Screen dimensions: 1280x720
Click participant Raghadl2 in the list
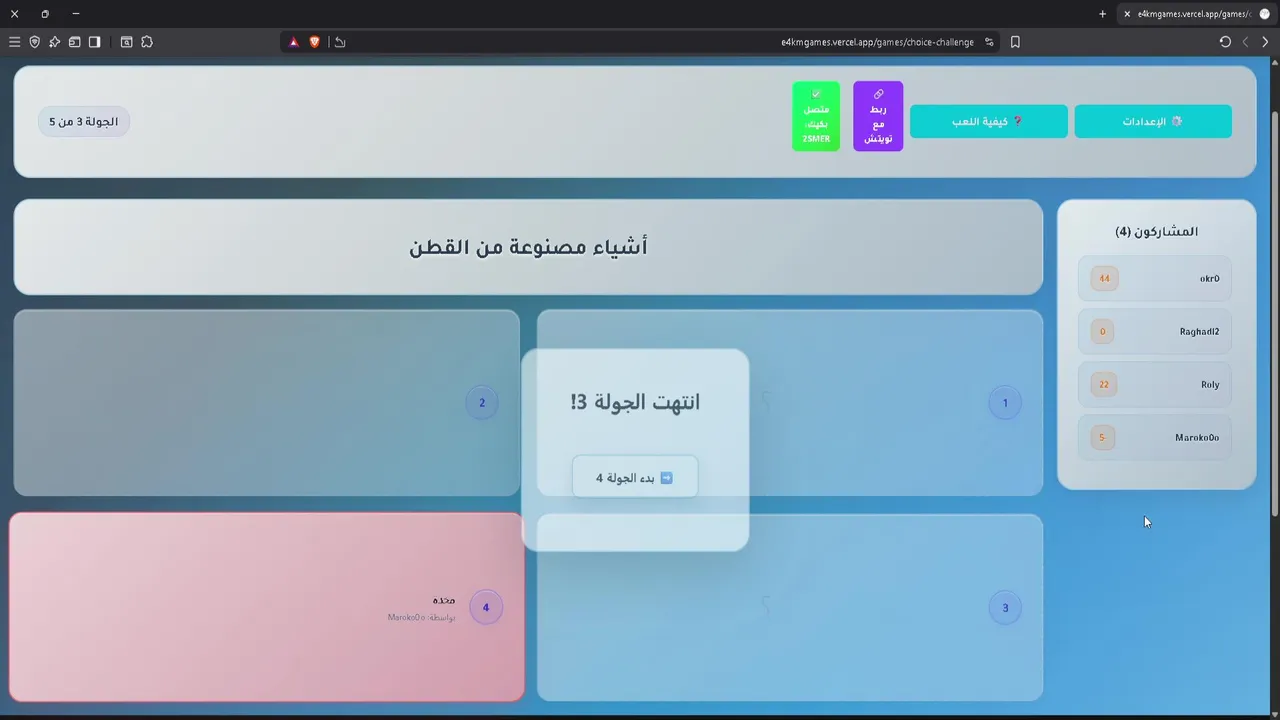1155,332
